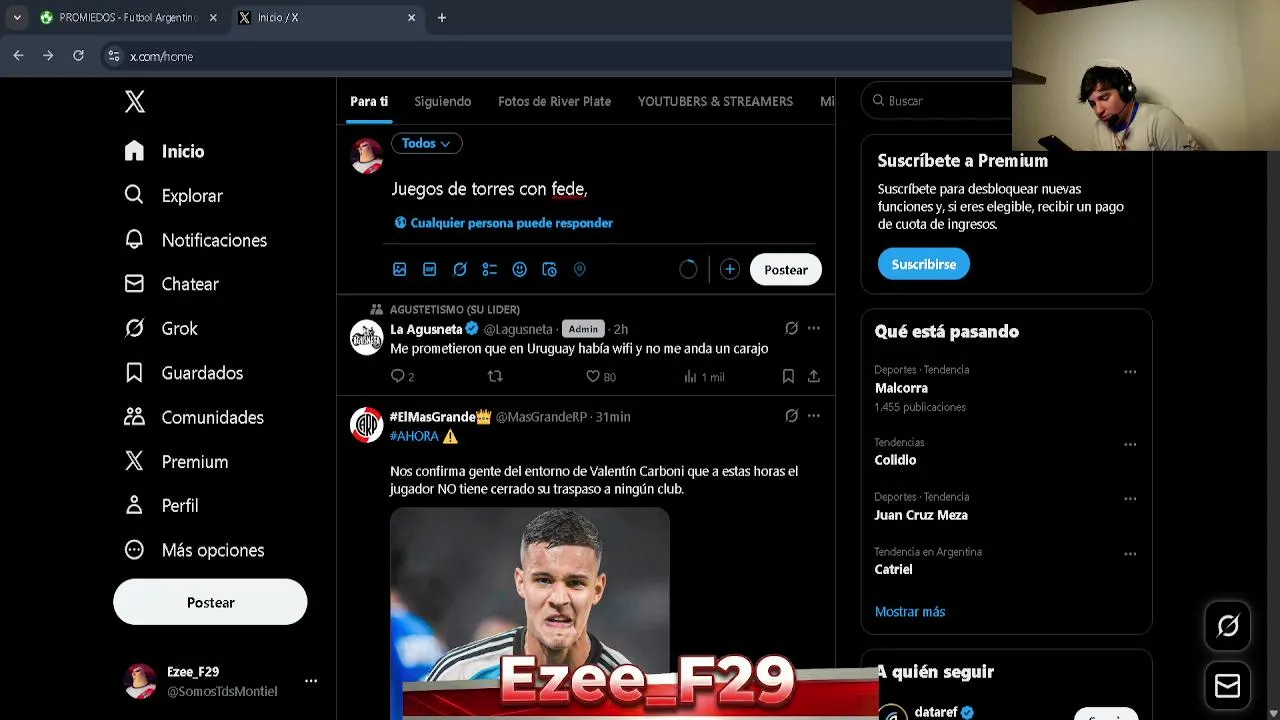The image size is (1280, 720).
Task: Schedule the post with calendar icon
Action: pos(549,269)
